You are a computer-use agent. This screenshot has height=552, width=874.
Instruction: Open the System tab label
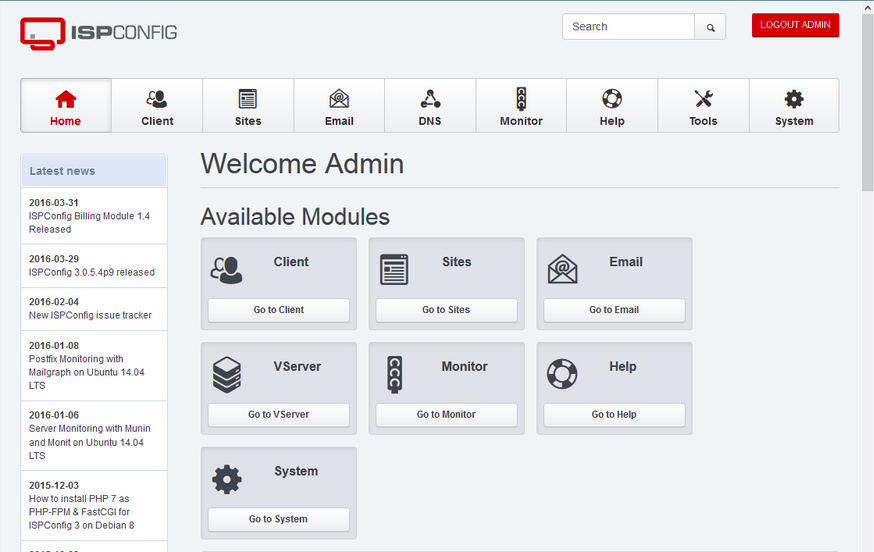tap(794, 121)
